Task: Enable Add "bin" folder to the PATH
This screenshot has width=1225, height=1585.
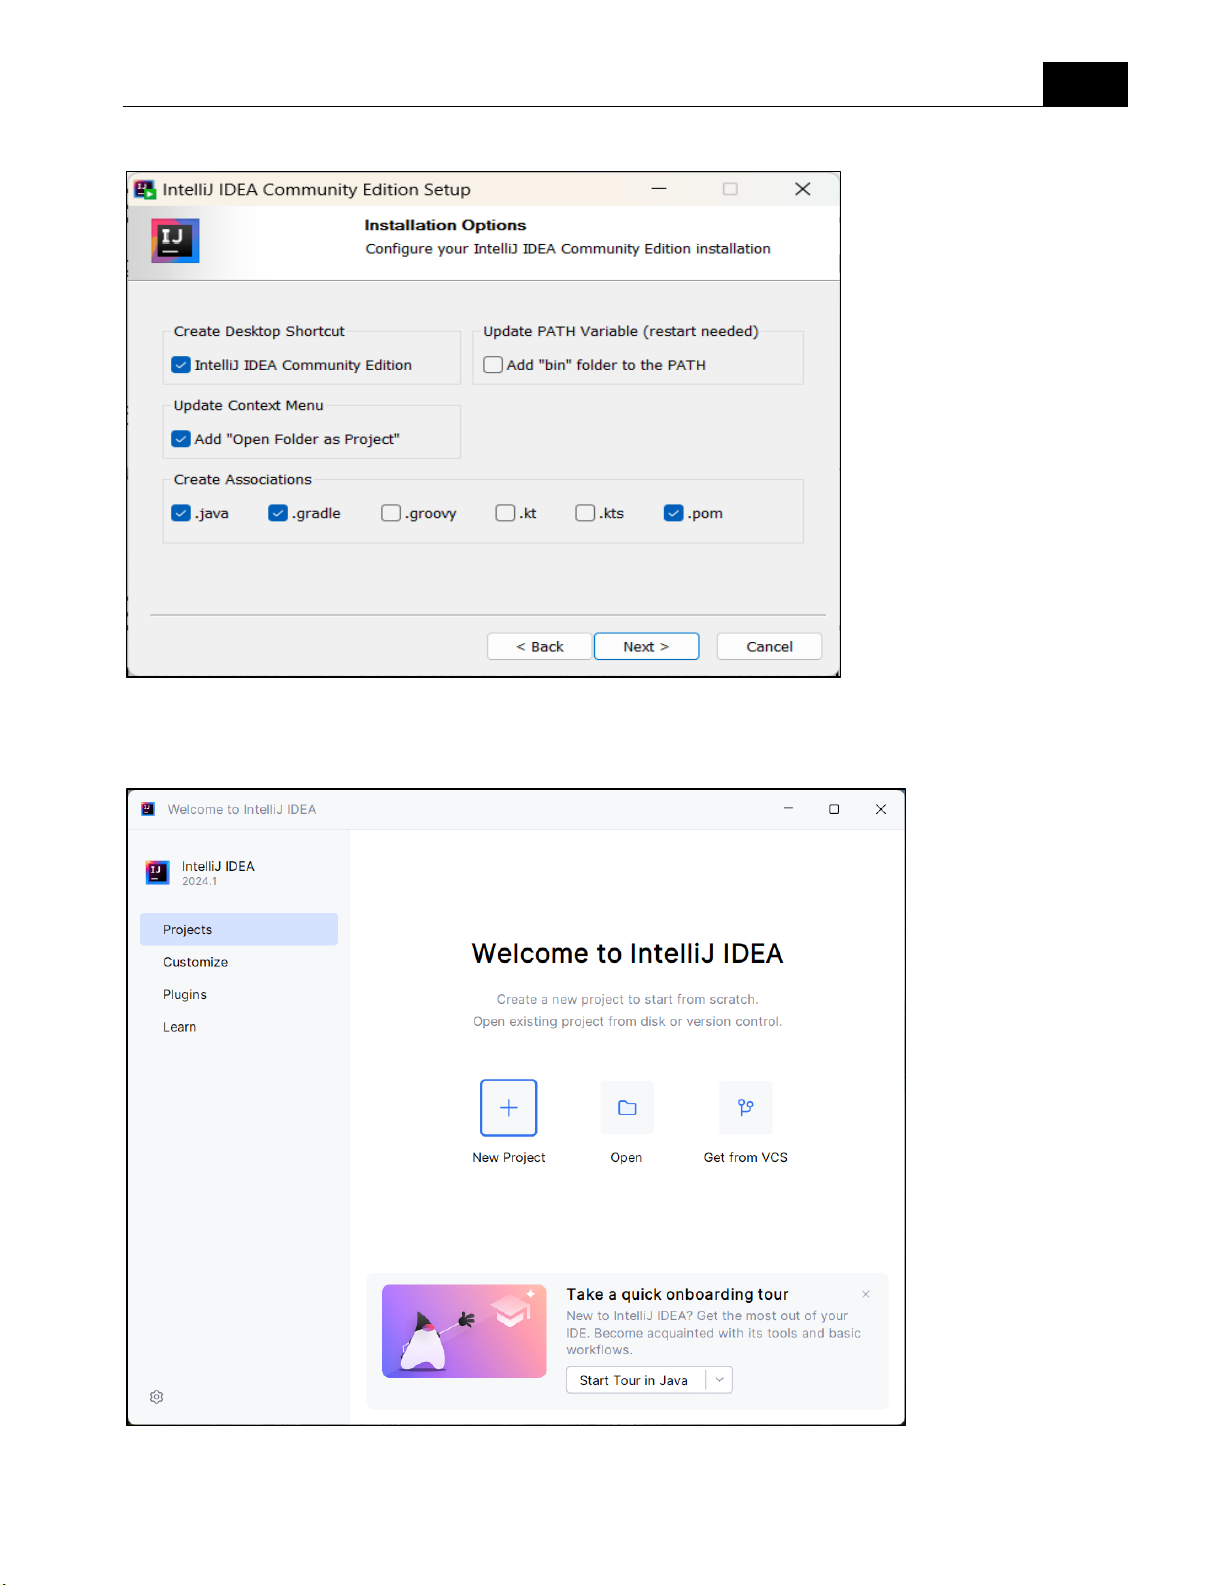Action: pyautogui.click(x=493, y=365)
